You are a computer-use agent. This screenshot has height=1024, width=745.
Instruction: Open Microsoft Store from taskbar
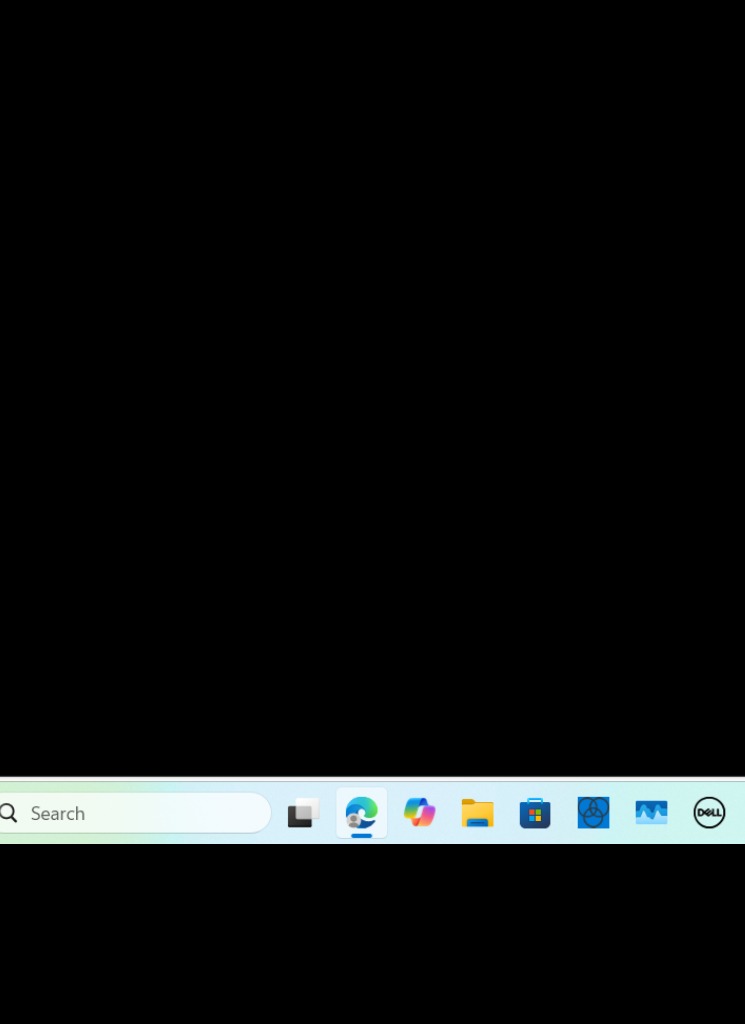[535, 813]
